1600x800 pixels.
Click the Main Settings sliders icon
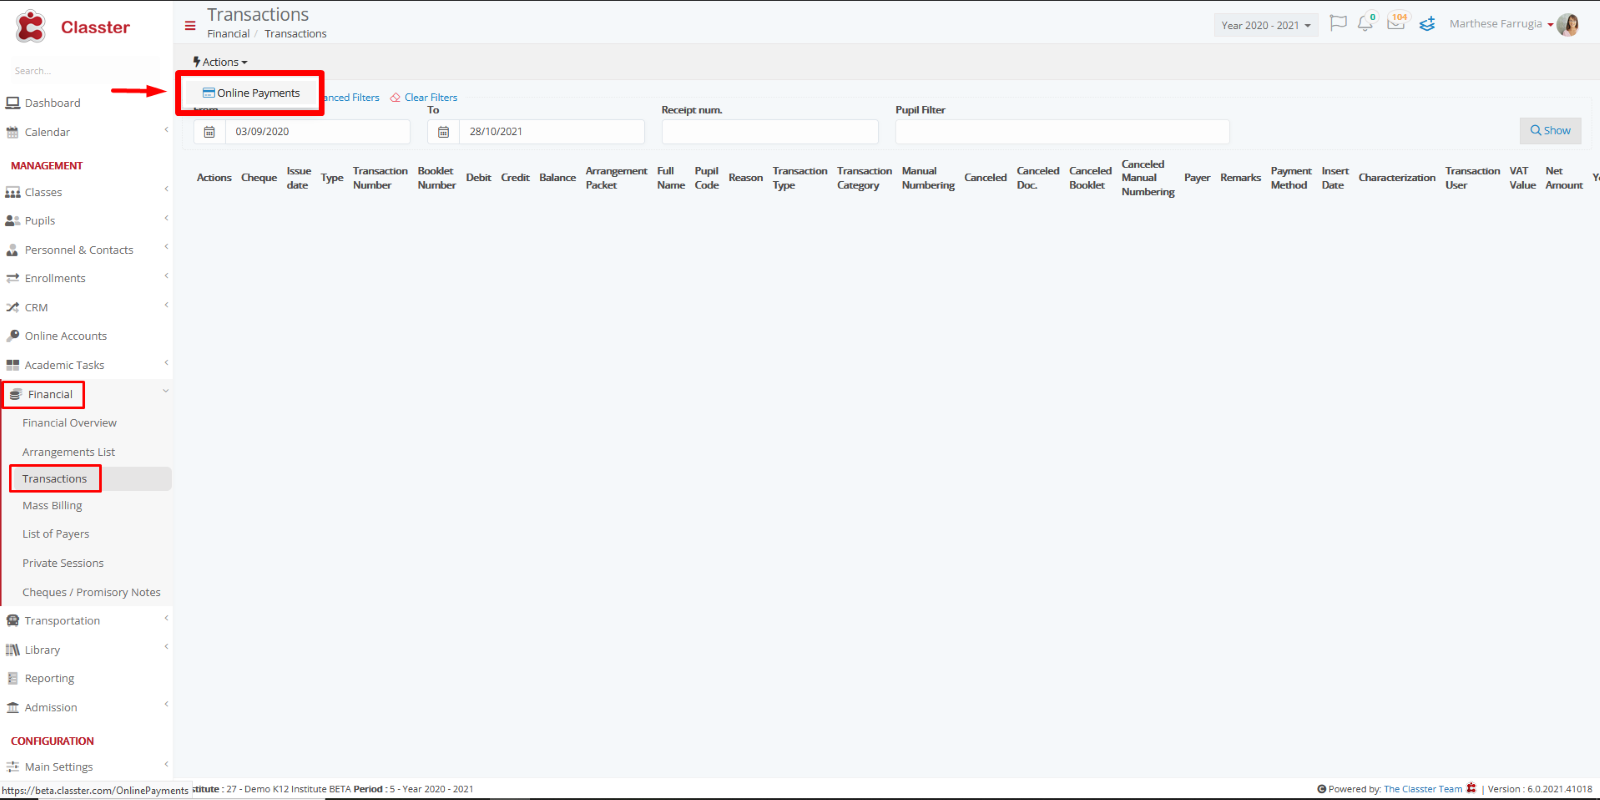pos(13,767)
